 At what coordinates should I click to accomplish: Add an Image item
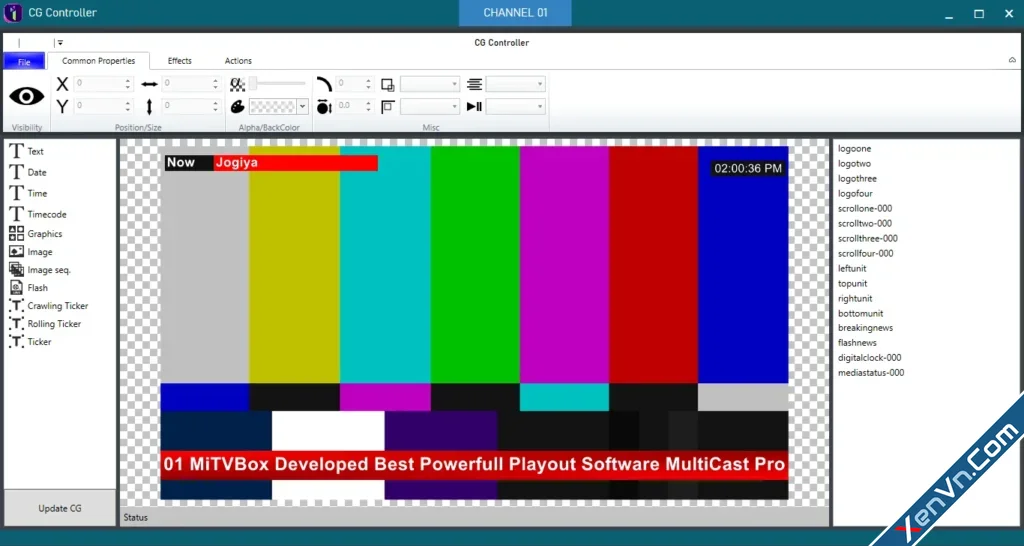[31, 252]
